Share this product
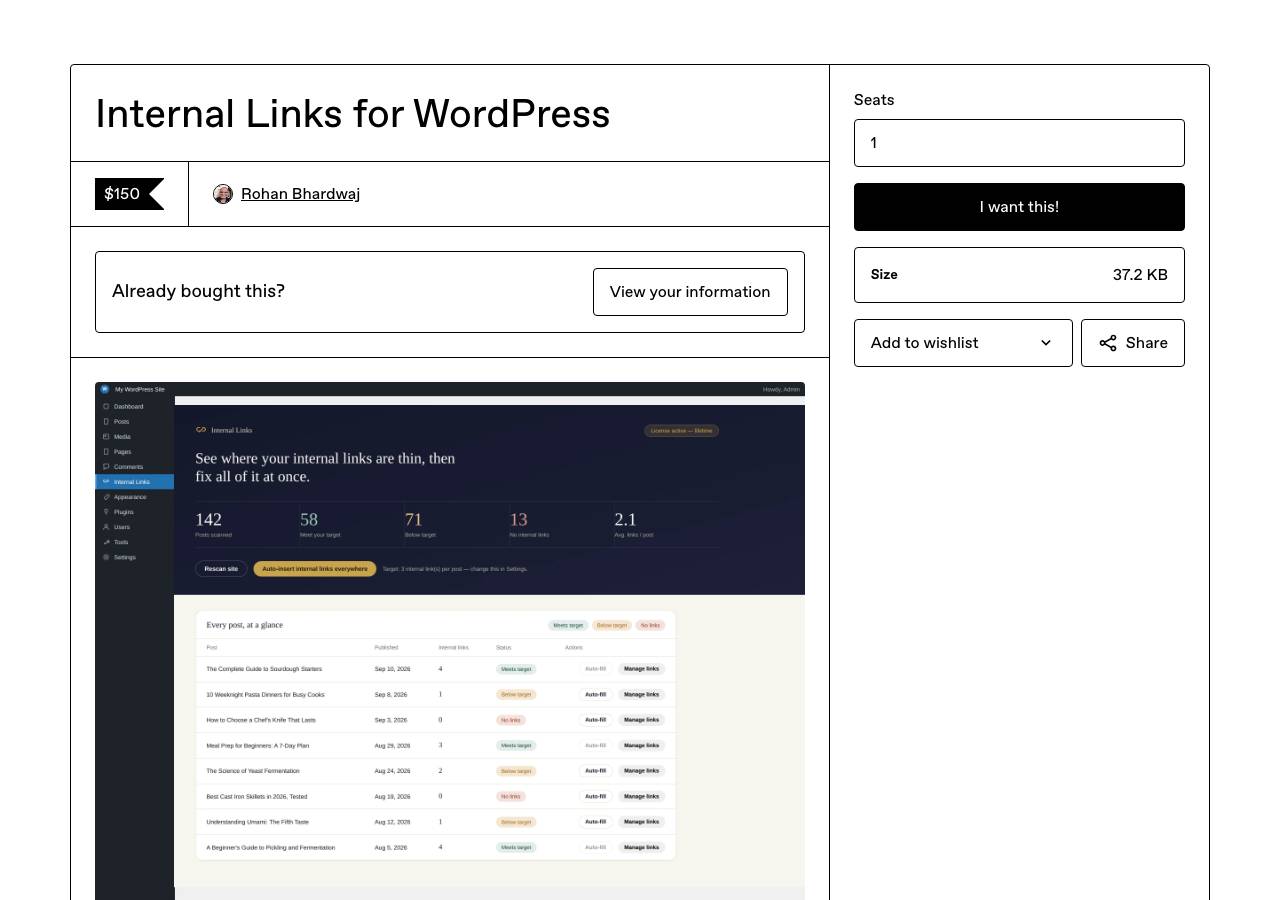 coord(1133,343)
